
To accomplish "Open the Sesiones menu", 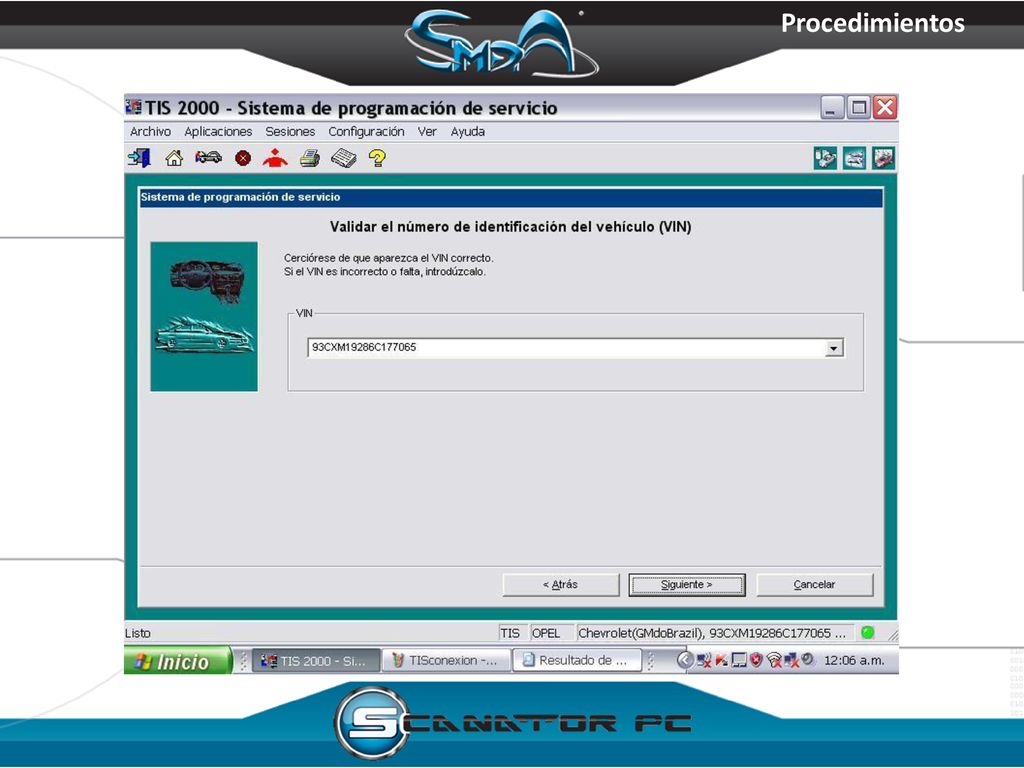I will (x=290, y=131).
